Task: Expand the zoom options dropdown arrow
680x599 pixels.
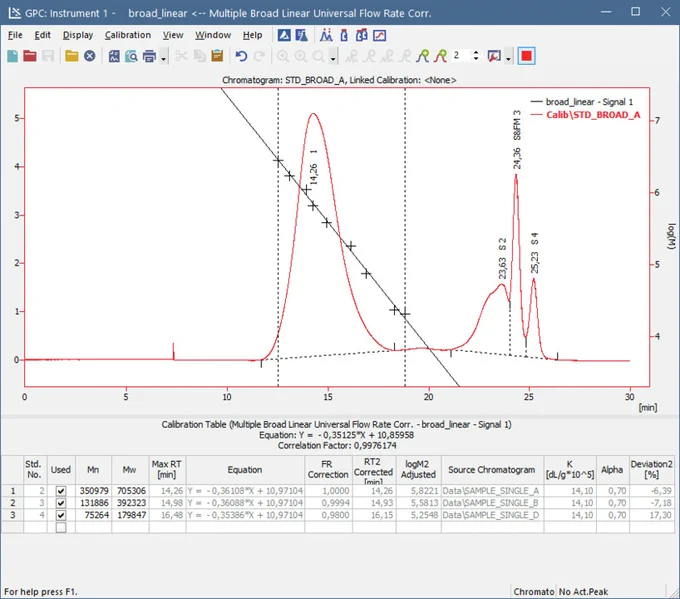Action: point(333,58)
